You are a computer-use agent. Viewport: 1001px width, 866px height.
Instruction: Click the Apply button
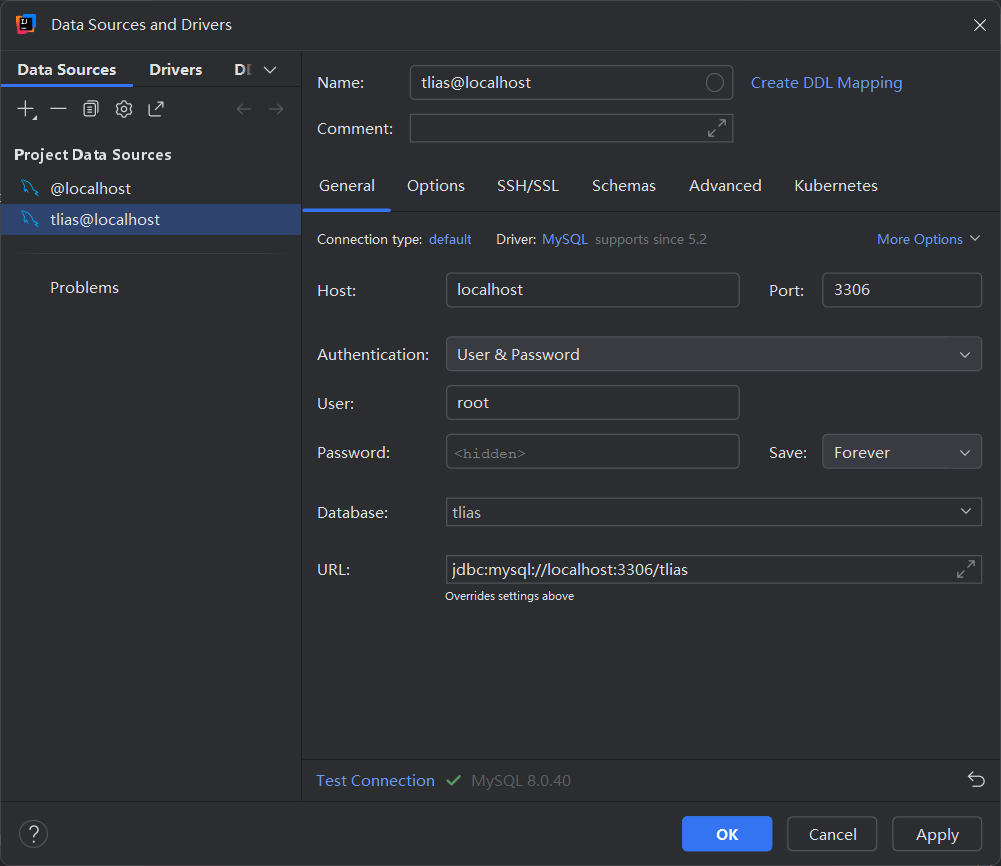tap(937, 834)
